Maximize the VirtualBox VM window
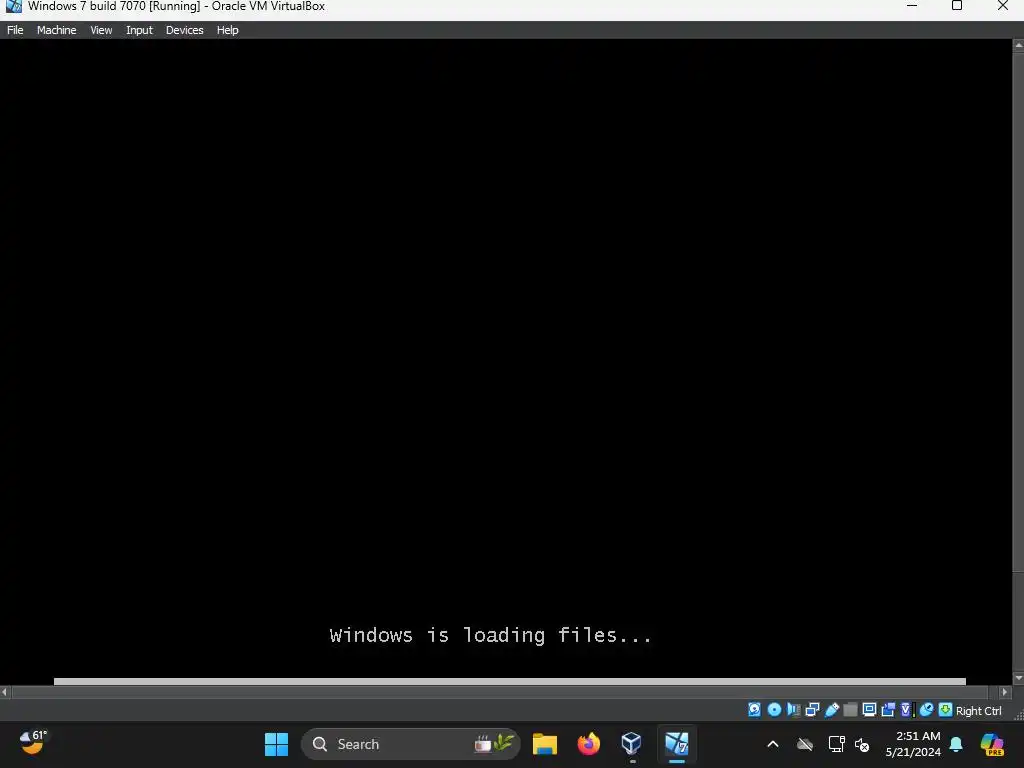This screenshot has height=768, width=1024. pos(957,6)
